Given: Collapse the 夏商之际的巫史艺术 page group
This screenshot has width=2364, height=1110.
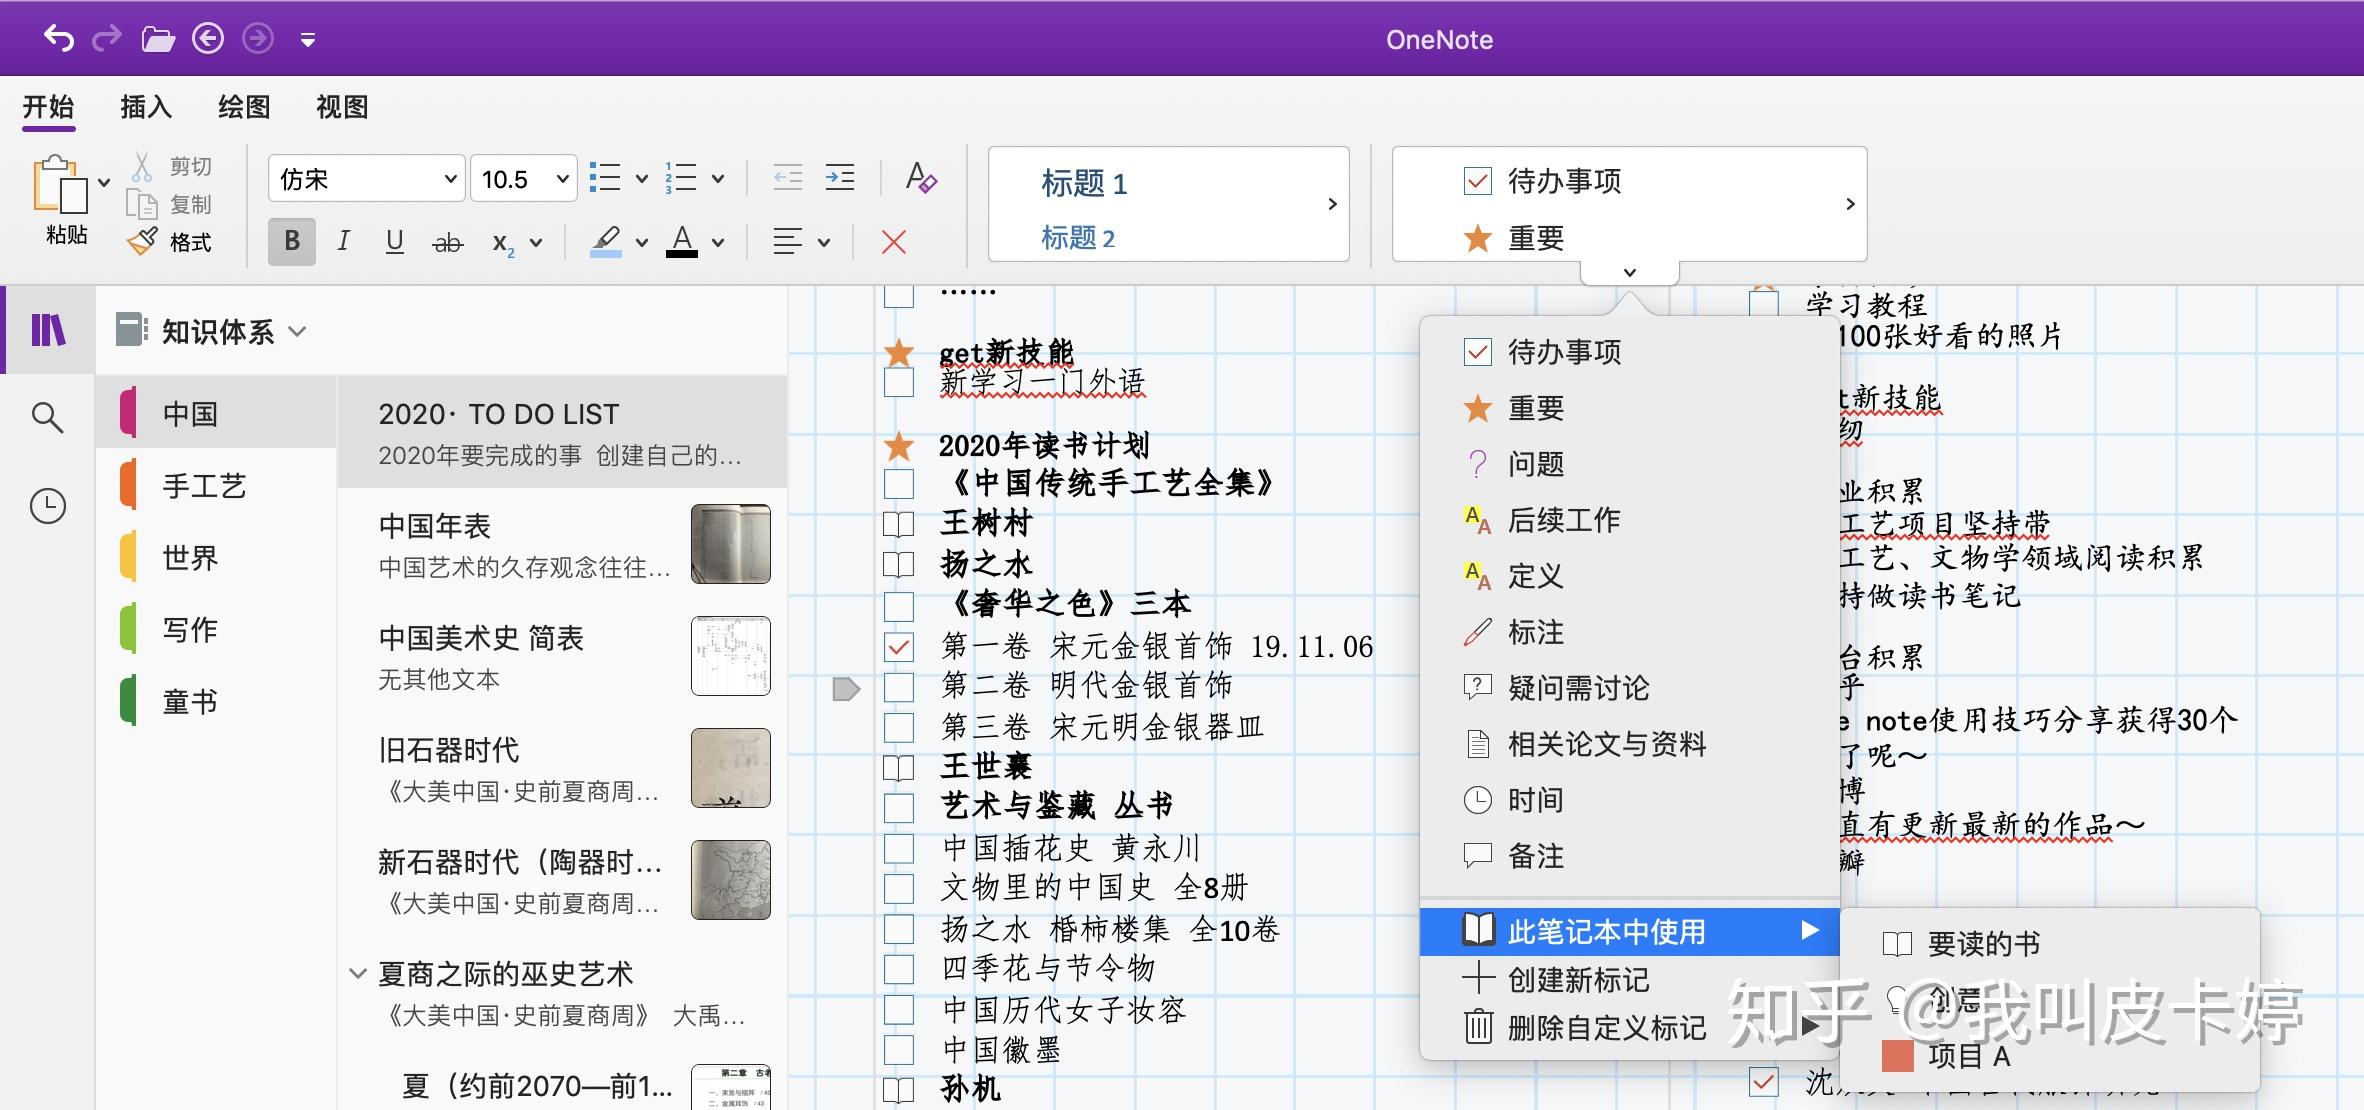Looking at the screenshot, I should 357,974.
